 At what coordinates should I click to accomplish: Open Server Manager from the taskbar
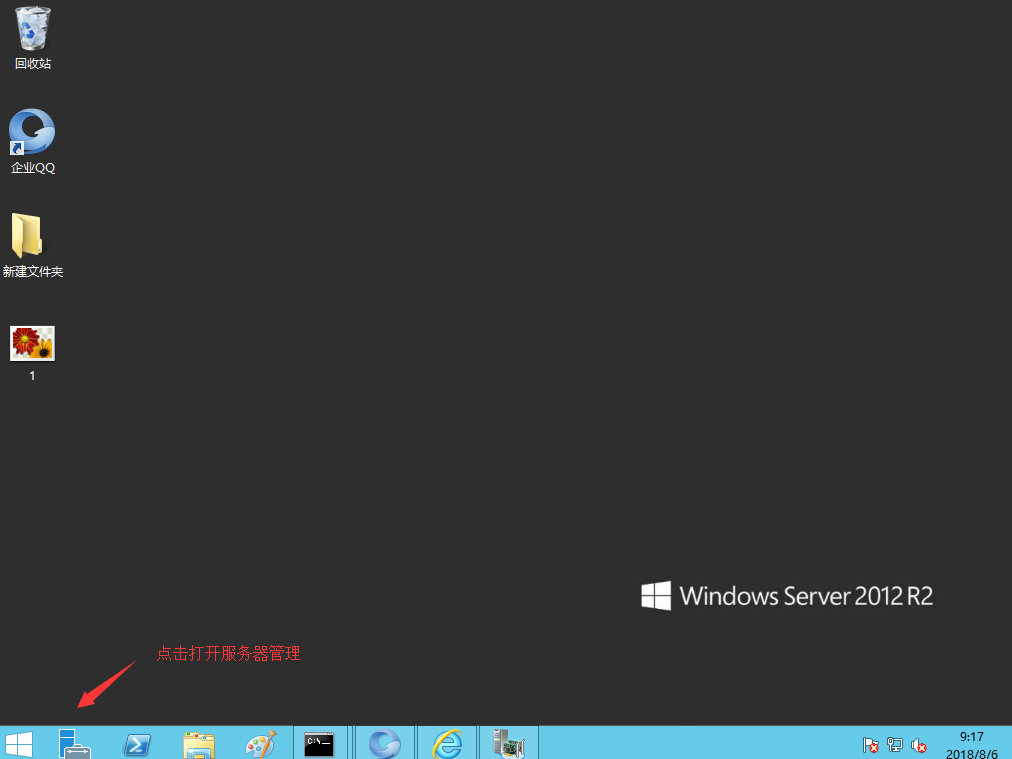pos(74,743)
